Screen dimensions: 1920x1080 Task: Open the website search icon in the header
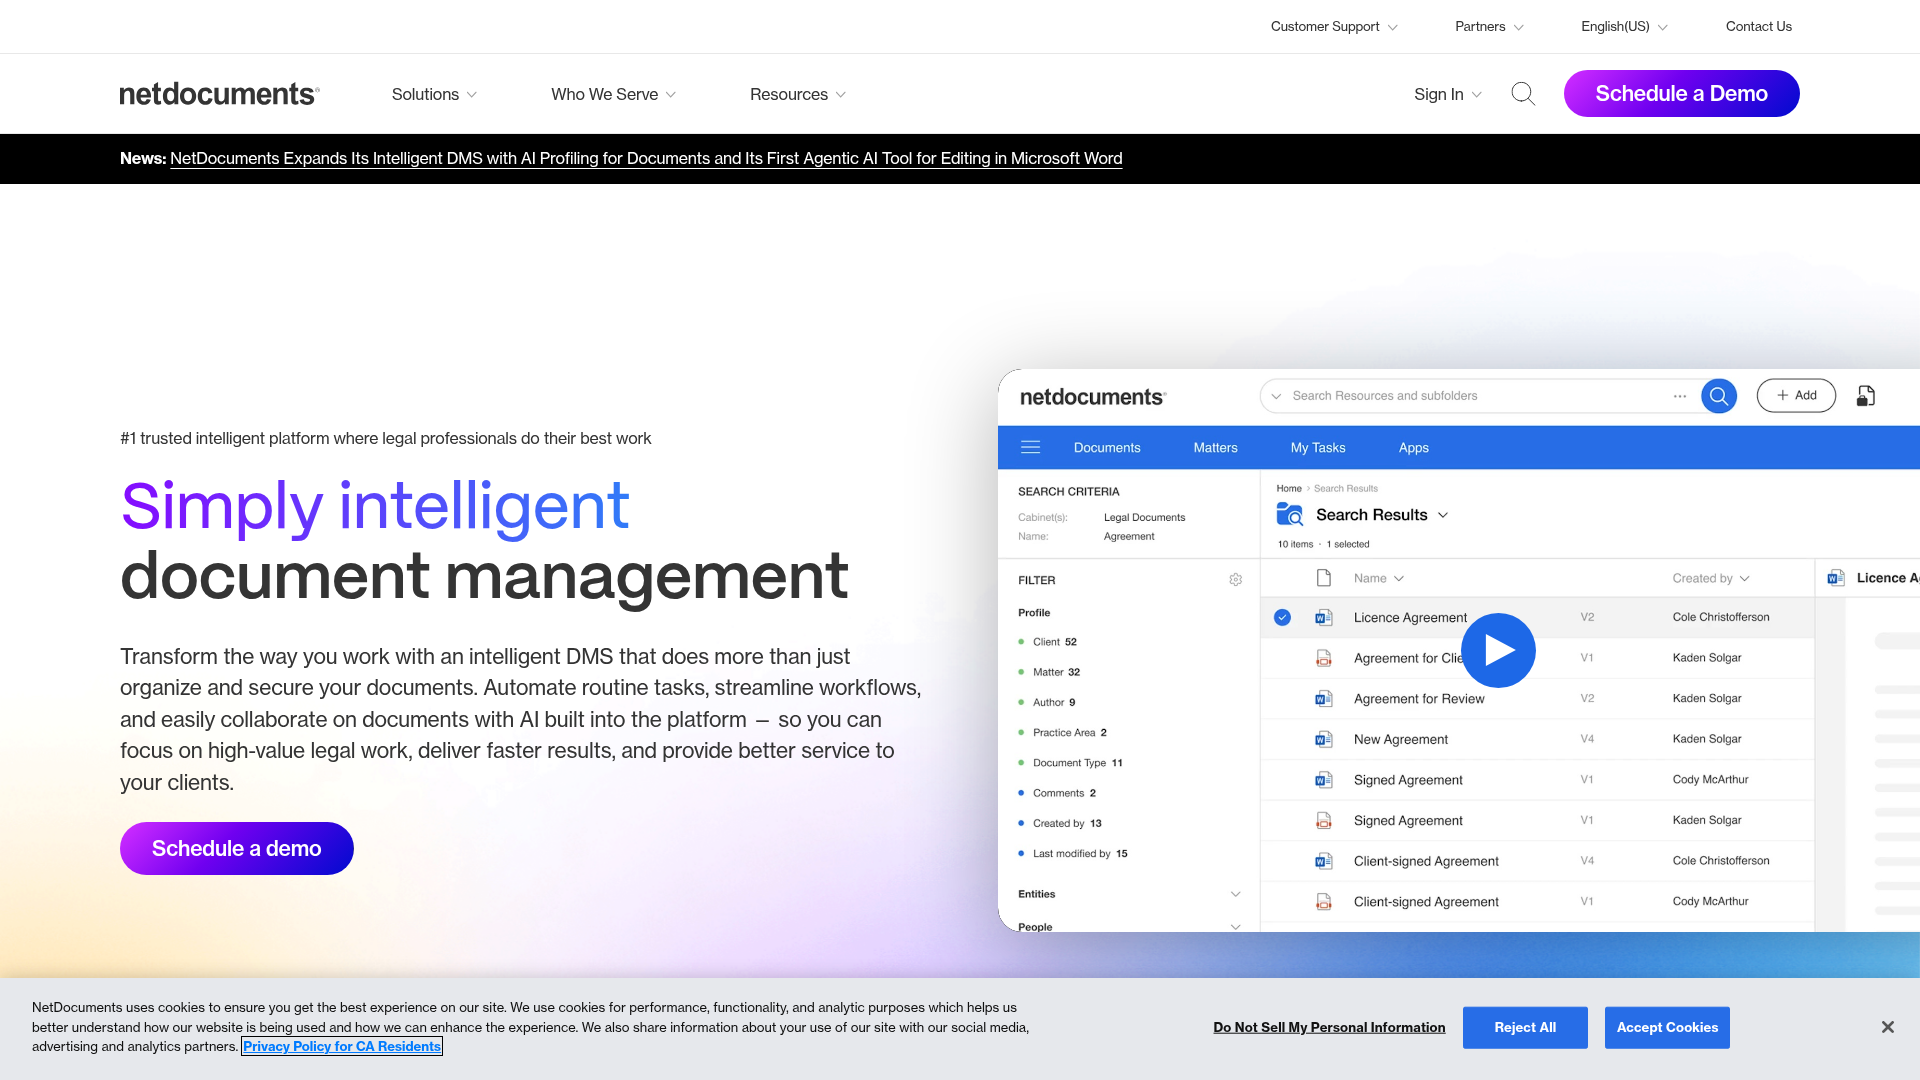[1523, 93]
